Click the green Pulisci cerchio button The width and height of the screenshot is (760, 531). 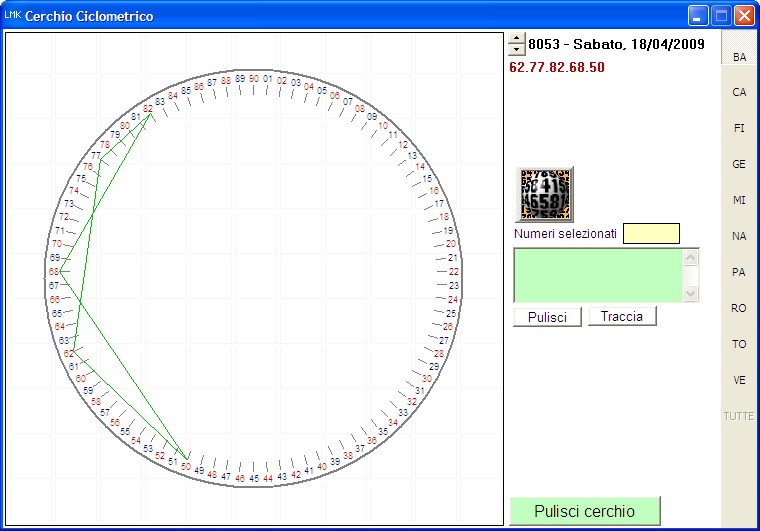(x=585, y=511)
